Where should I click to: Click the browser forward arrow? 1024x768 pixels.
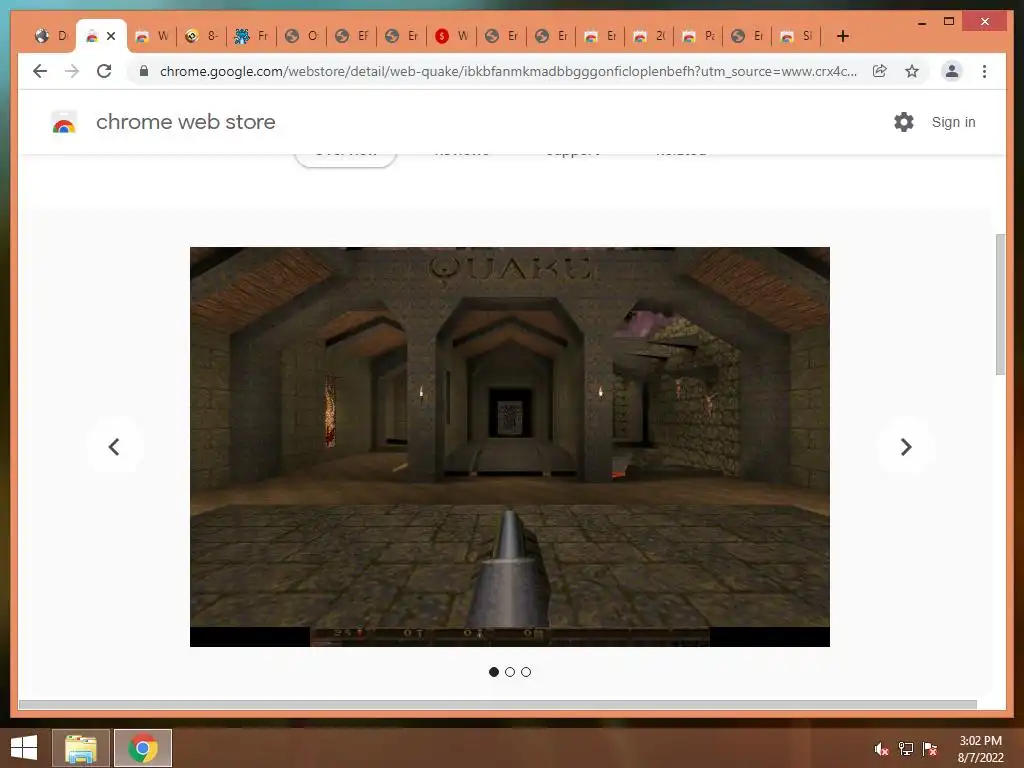(72, 71)
